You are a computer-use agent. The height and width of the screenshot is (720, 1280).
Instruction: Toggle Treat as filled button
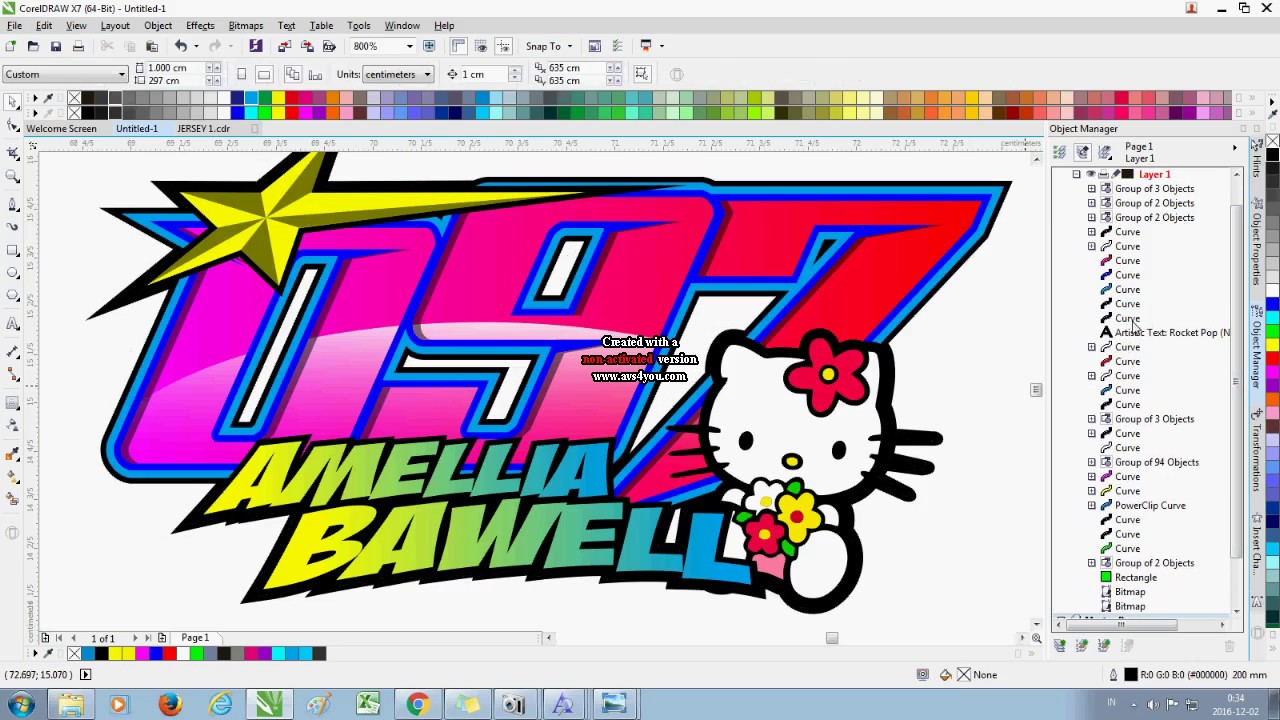642,74
